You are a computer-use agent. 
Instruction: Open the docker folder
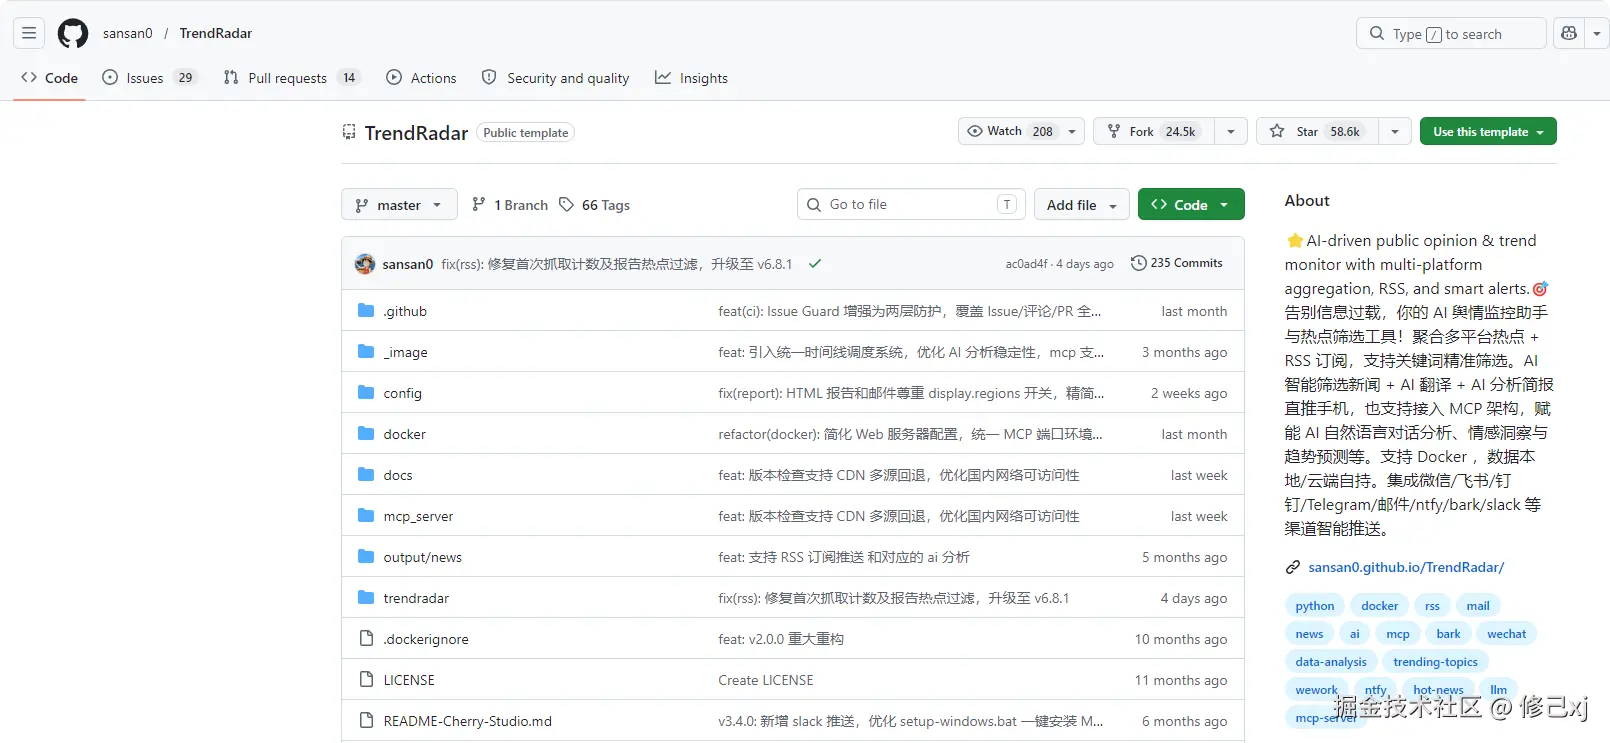(x=405, y=434)
